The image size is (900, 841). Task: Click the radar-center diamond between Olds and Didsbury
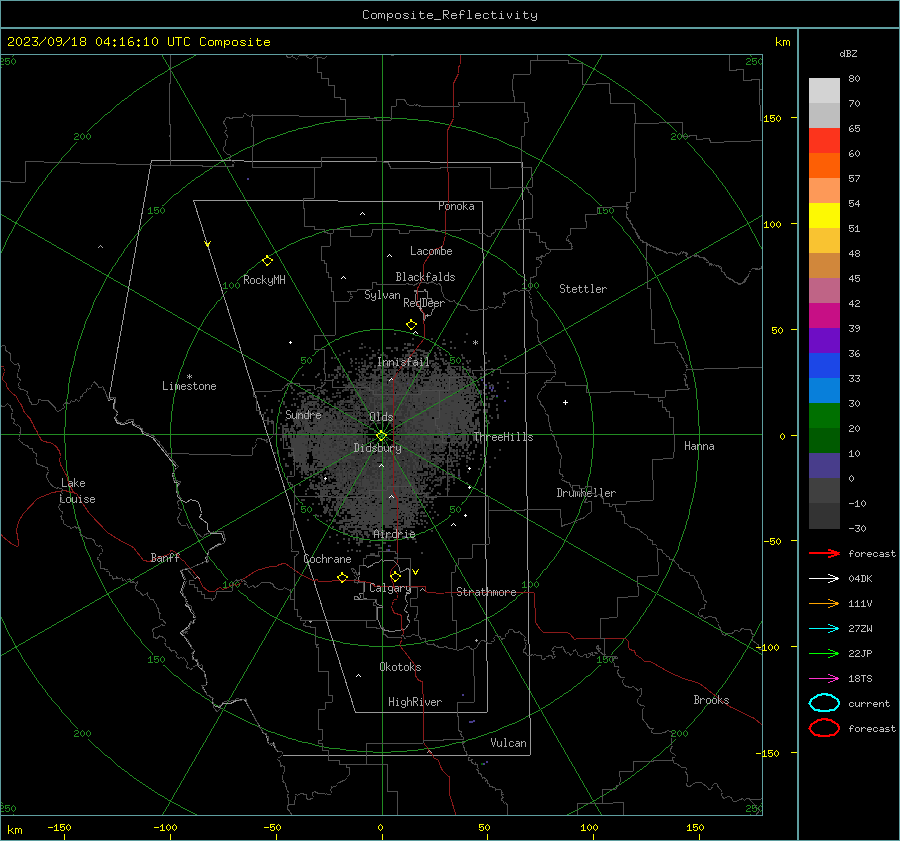pyautogui.click(x=381, y=436)
